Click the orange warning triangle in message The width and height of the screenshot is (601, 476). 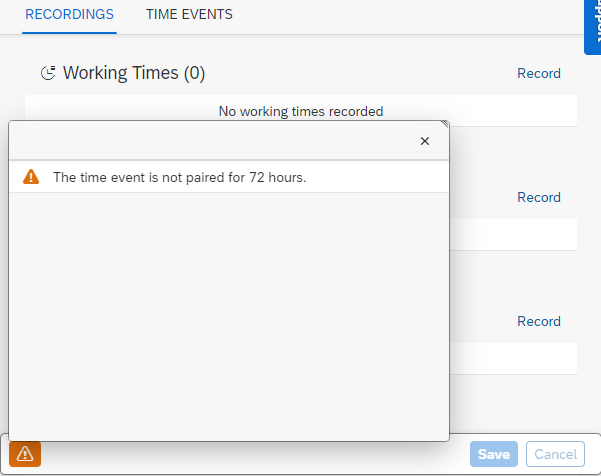click(31, 177)
